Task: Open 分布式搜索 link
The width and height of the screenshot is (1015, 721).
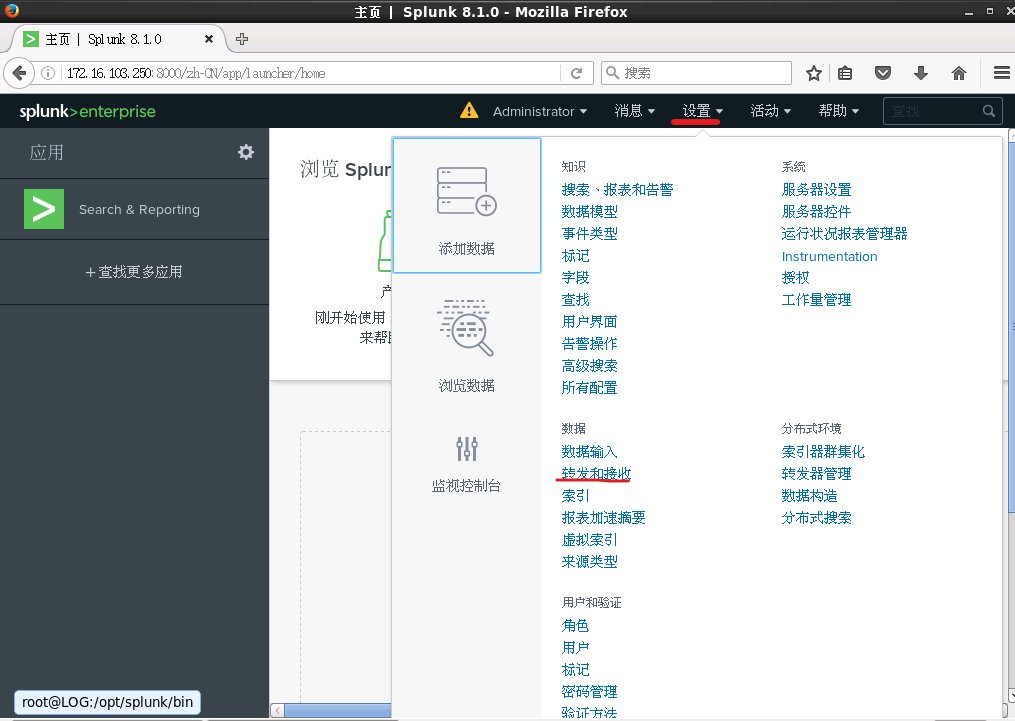Action: point(816,518)
